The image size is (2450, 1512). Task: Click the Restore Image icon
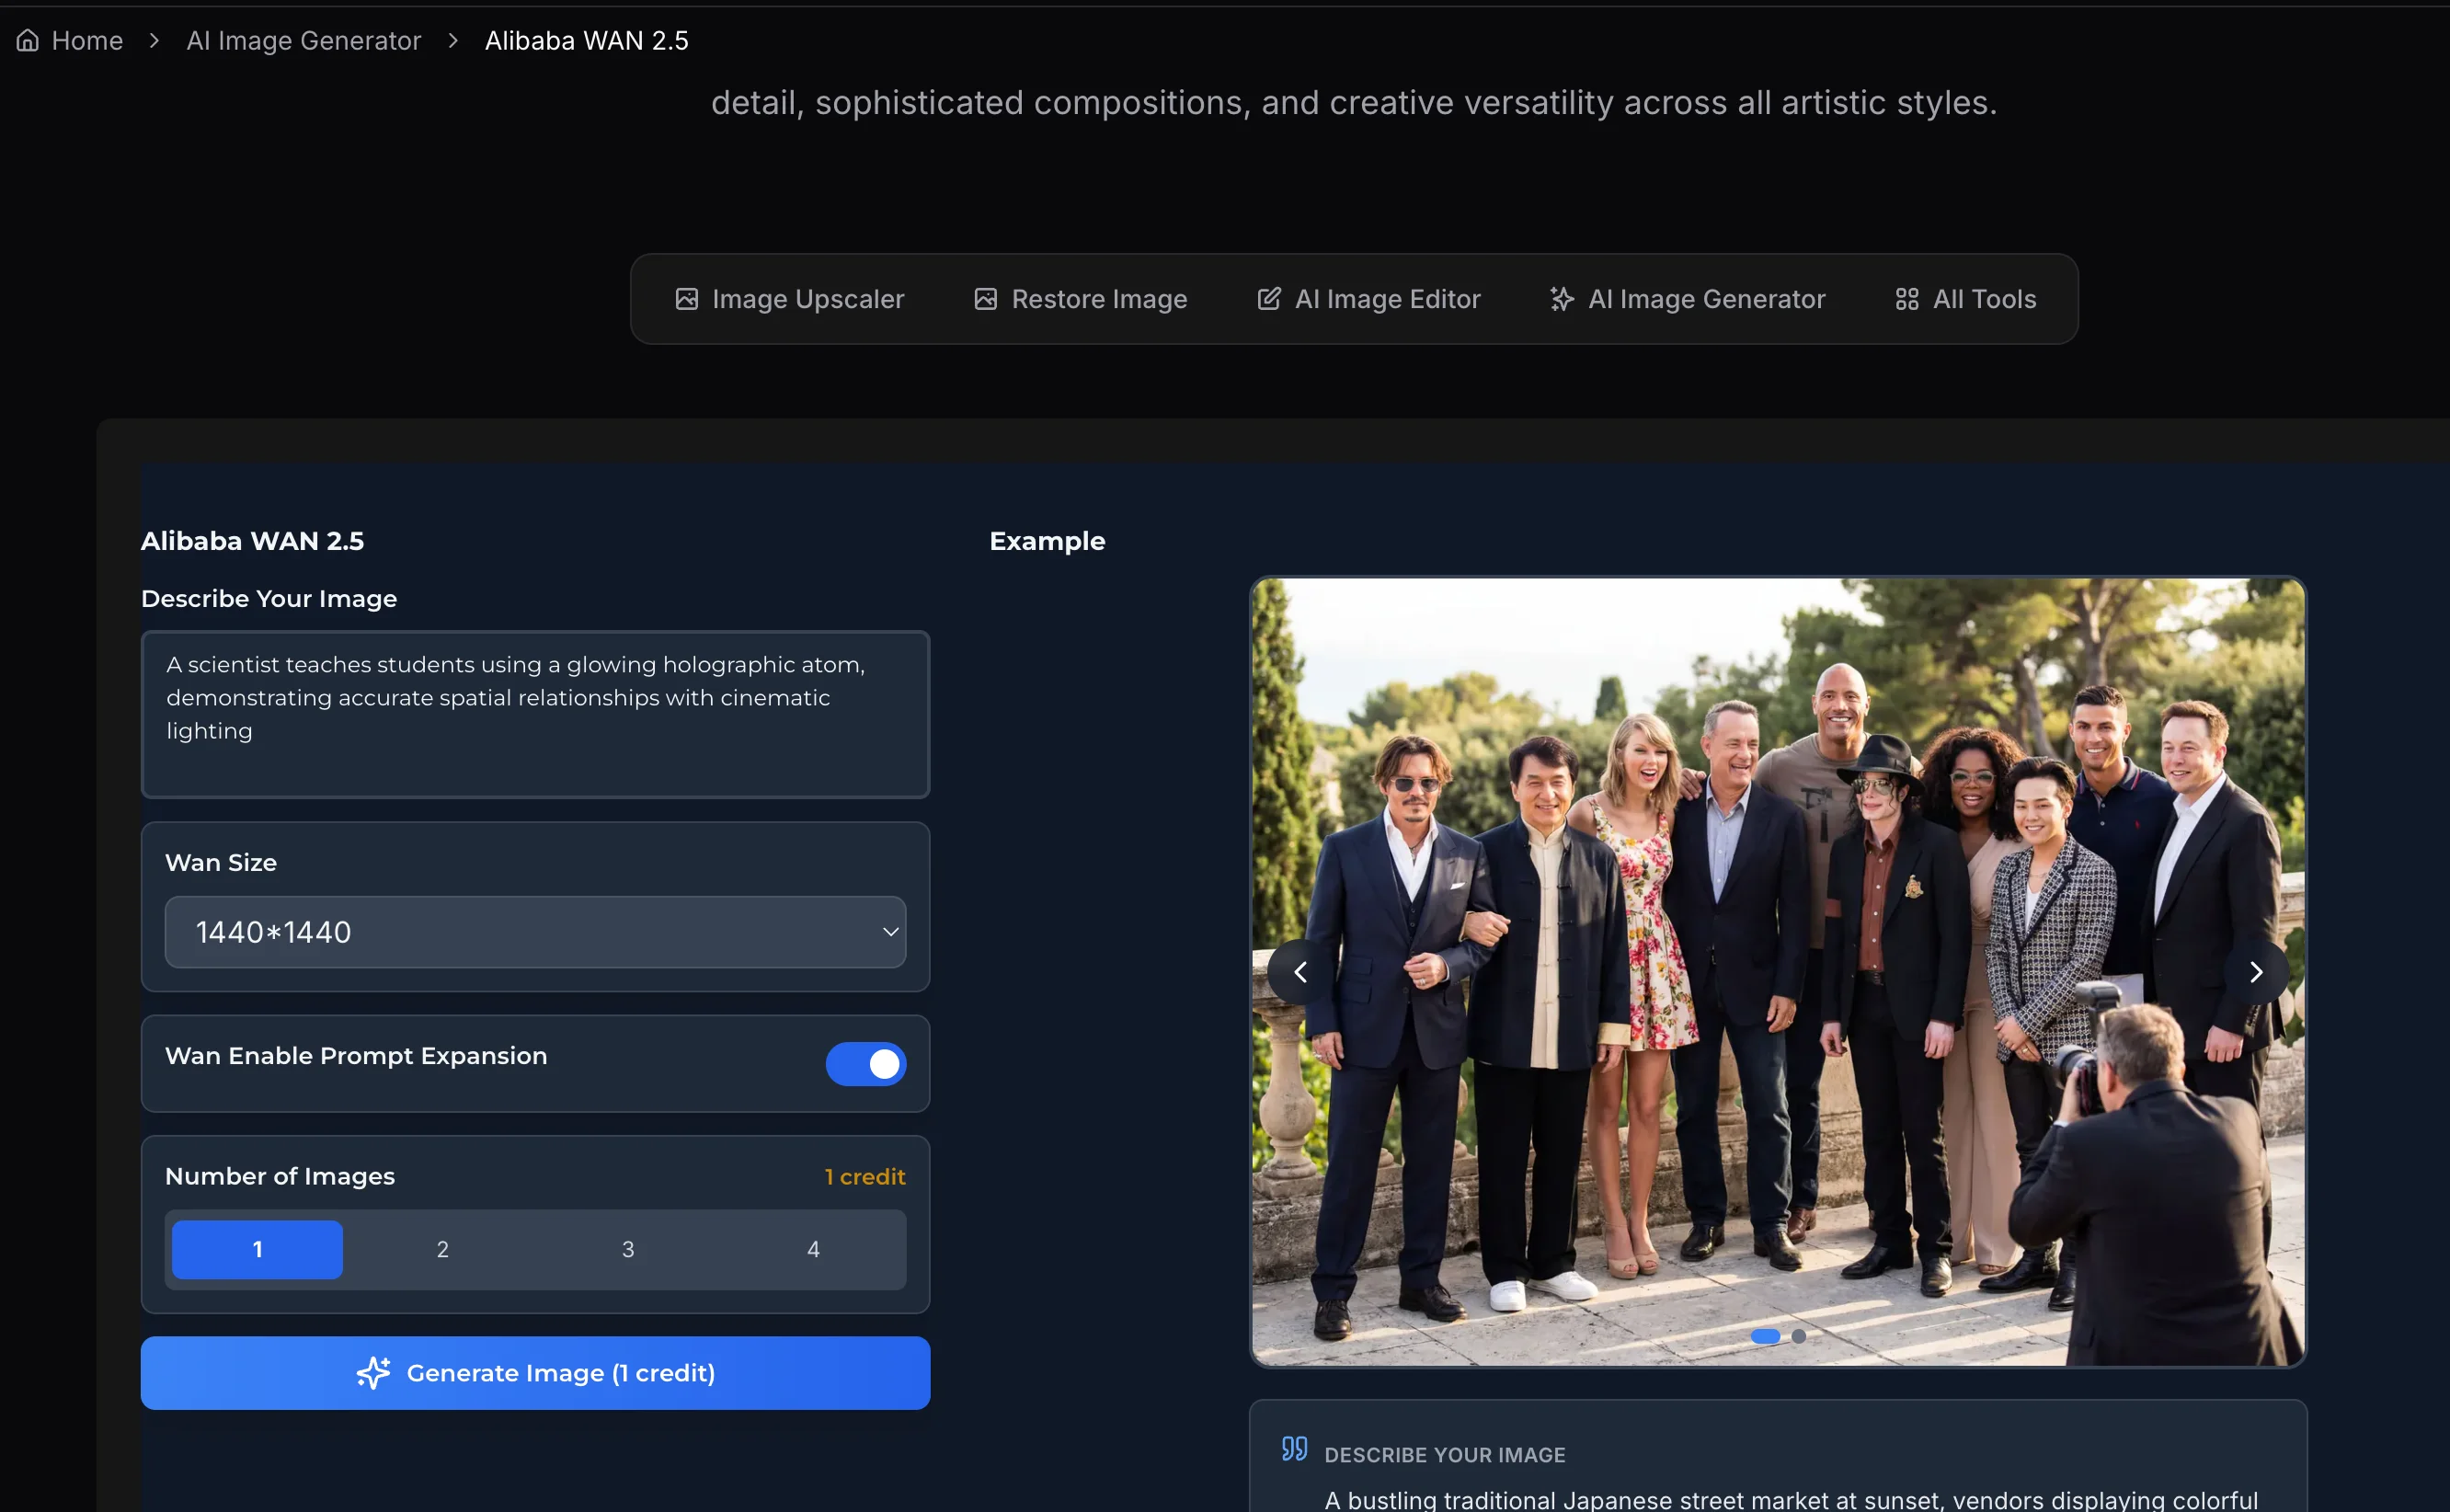pos(985,299)
